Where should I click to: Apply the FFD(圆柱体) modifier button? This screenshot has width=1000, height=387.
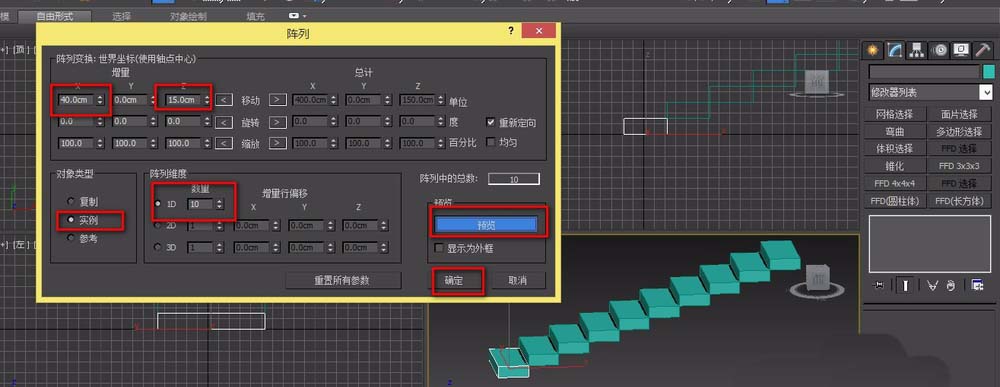pos(894,201)
